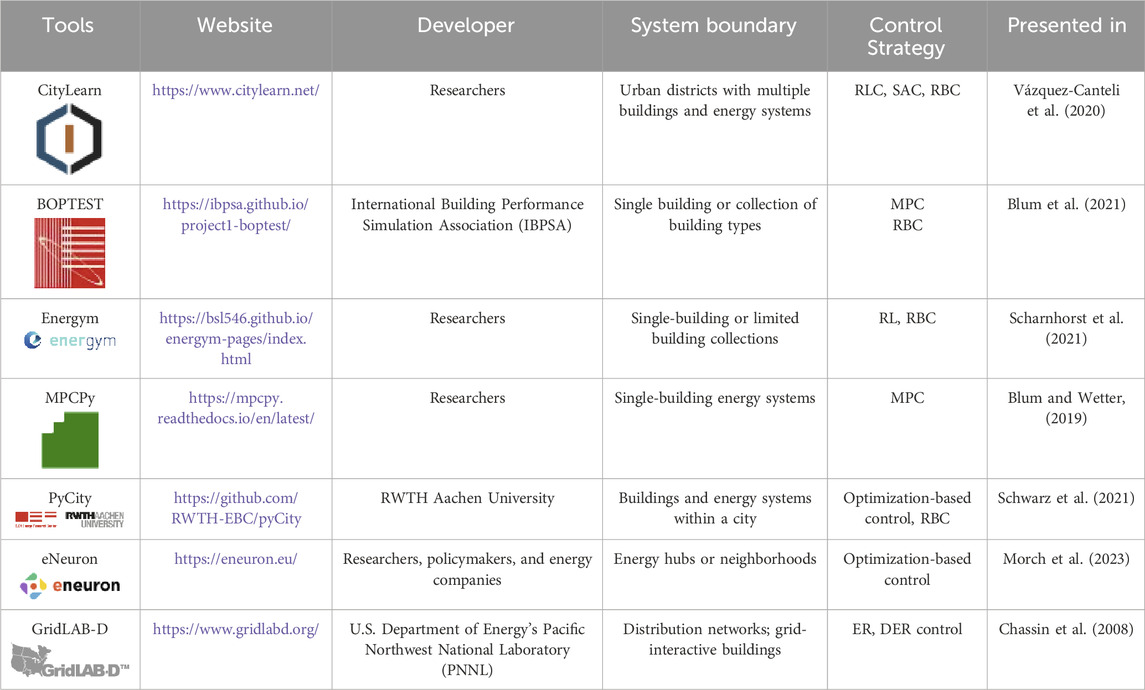Screen dimensions: 1145x690
Task: Click the Scharnhorst et al. (2021) citation
Action: click(1066, 329)
